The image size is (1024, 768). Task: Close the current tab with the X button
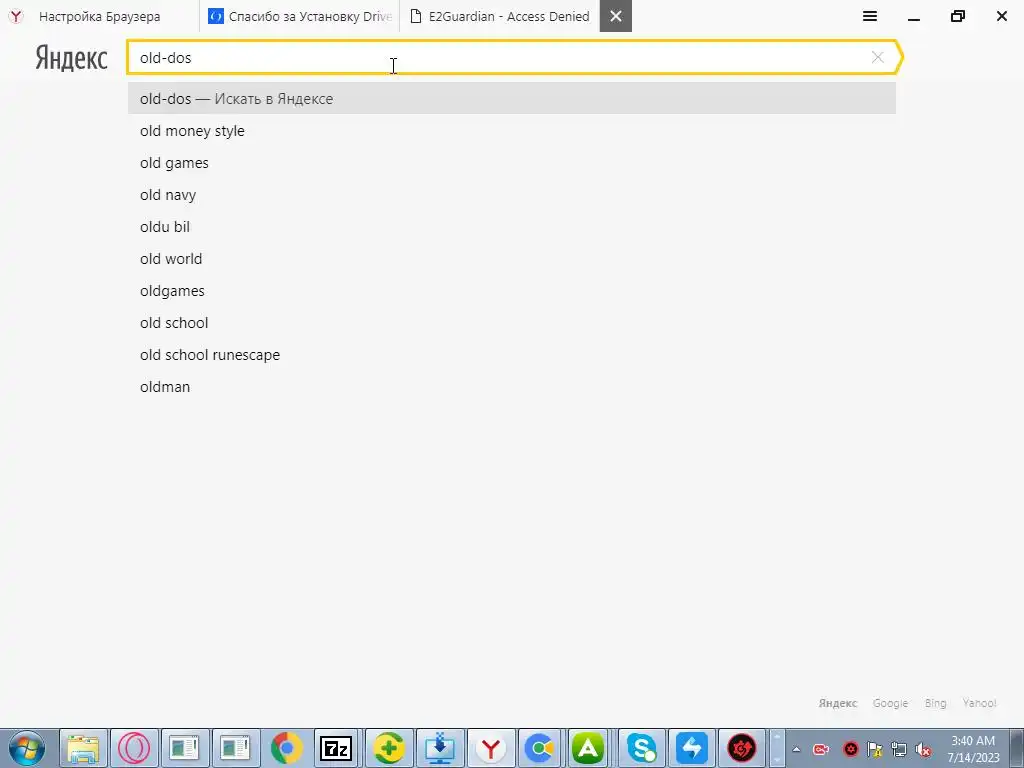(616, 16)
